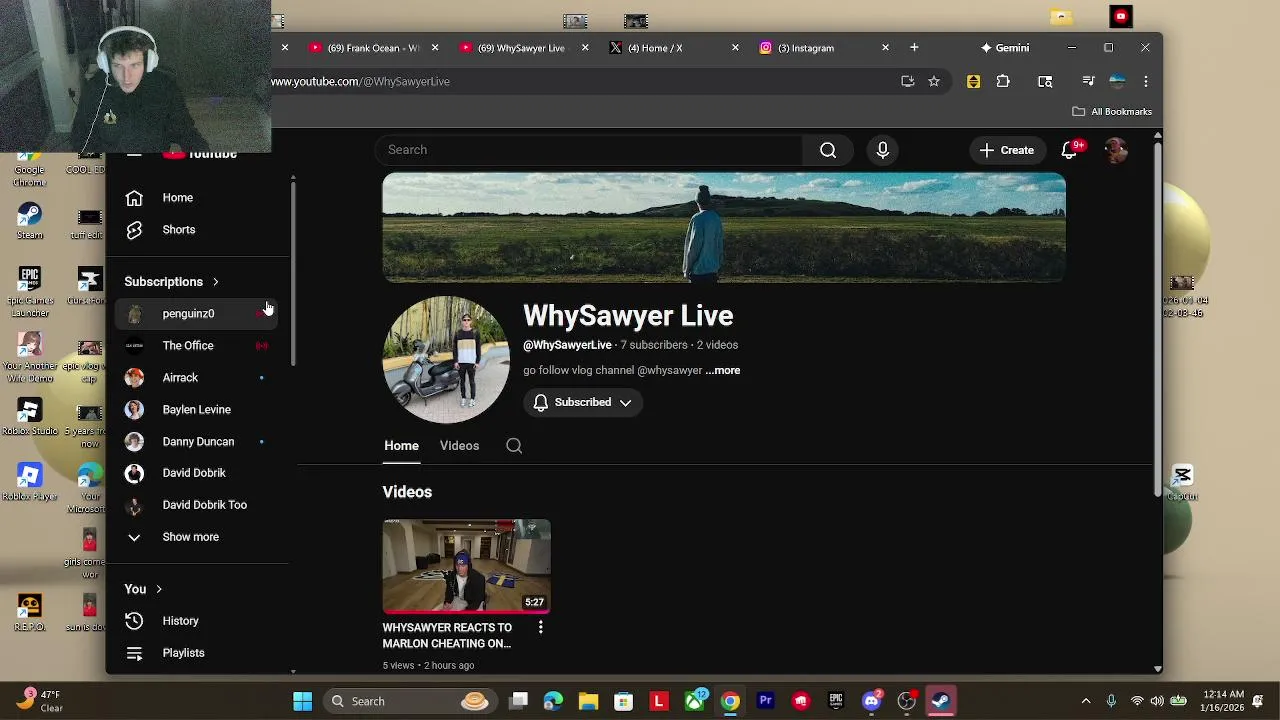Open the Marlon cheating reaction video title

(x=447, y=636)
